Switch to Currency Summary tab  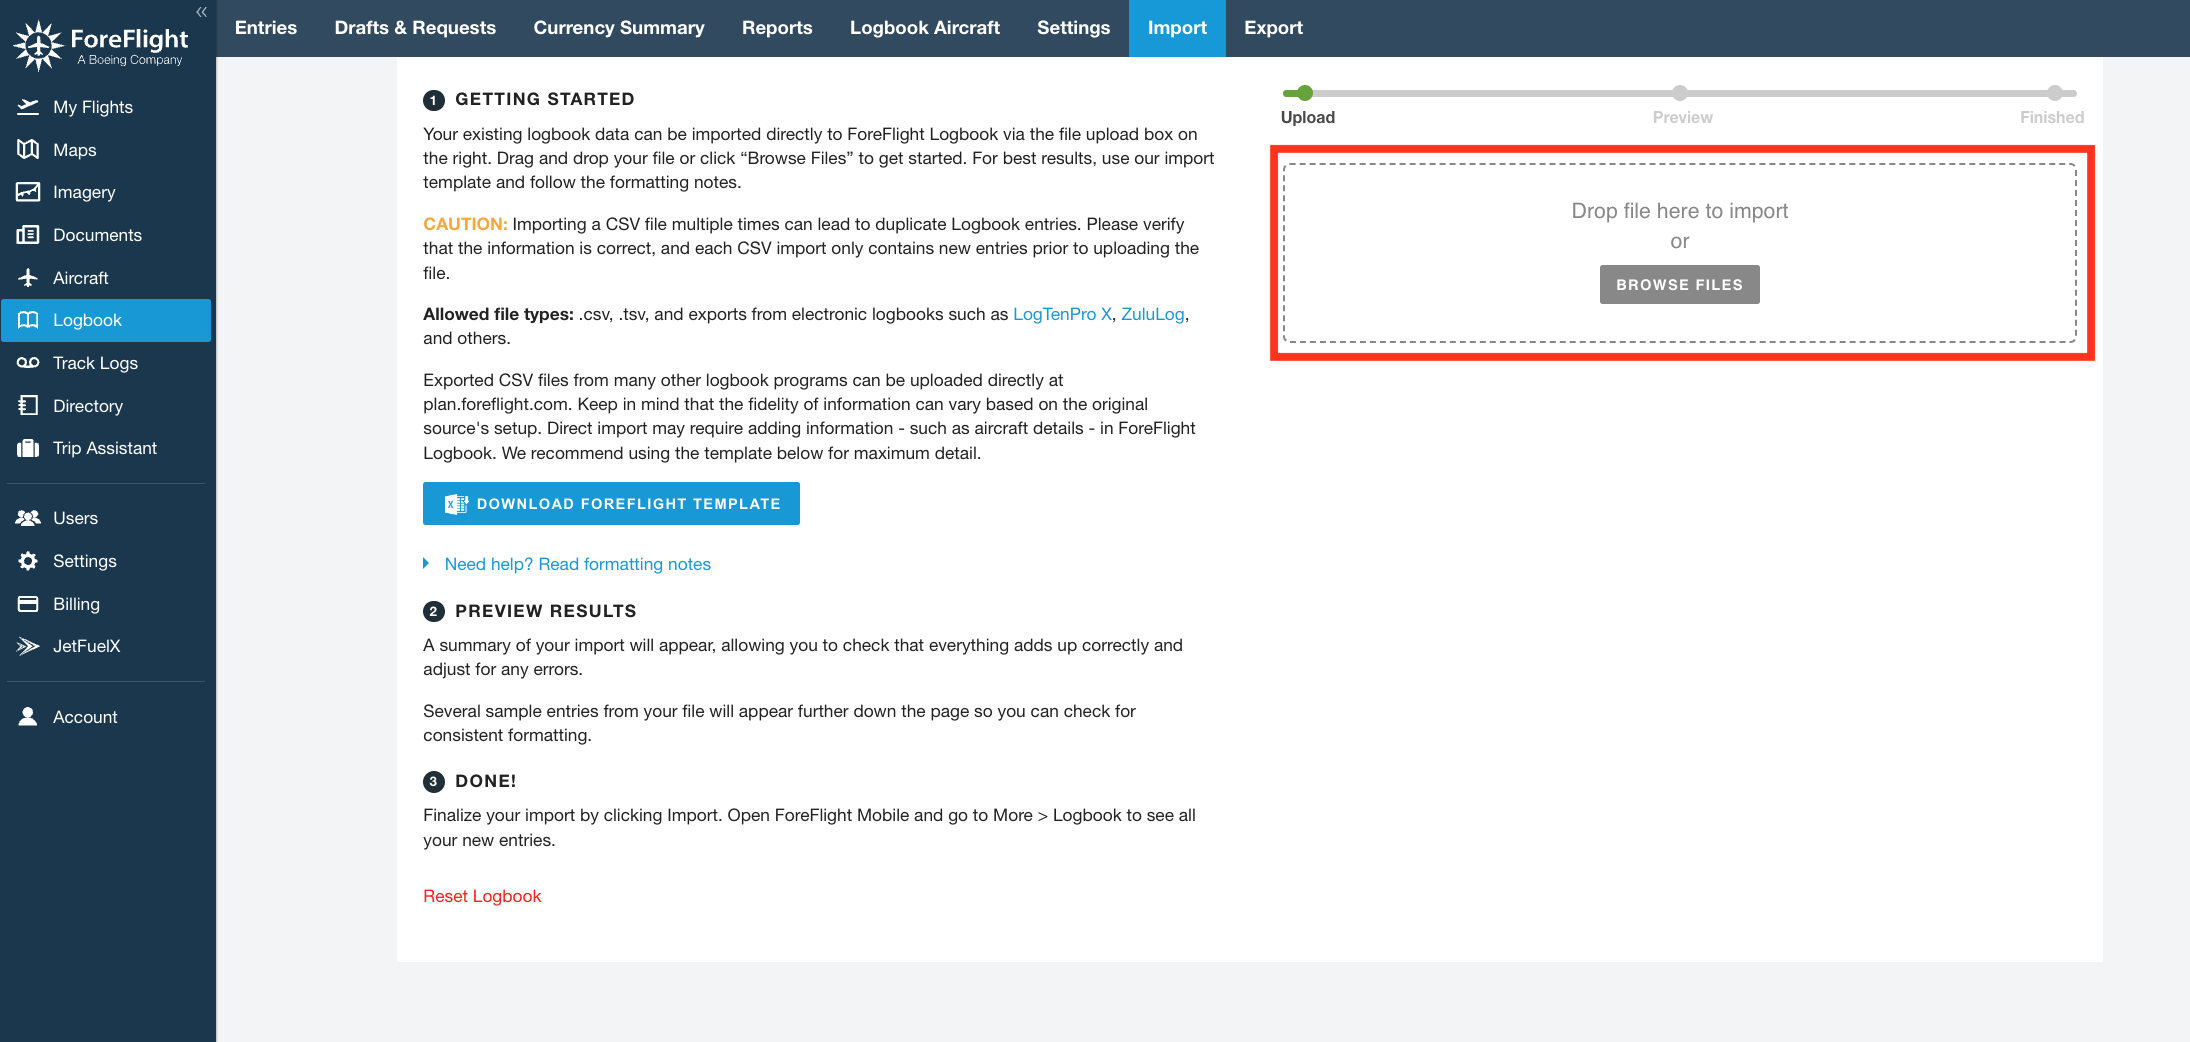[619, 28]
